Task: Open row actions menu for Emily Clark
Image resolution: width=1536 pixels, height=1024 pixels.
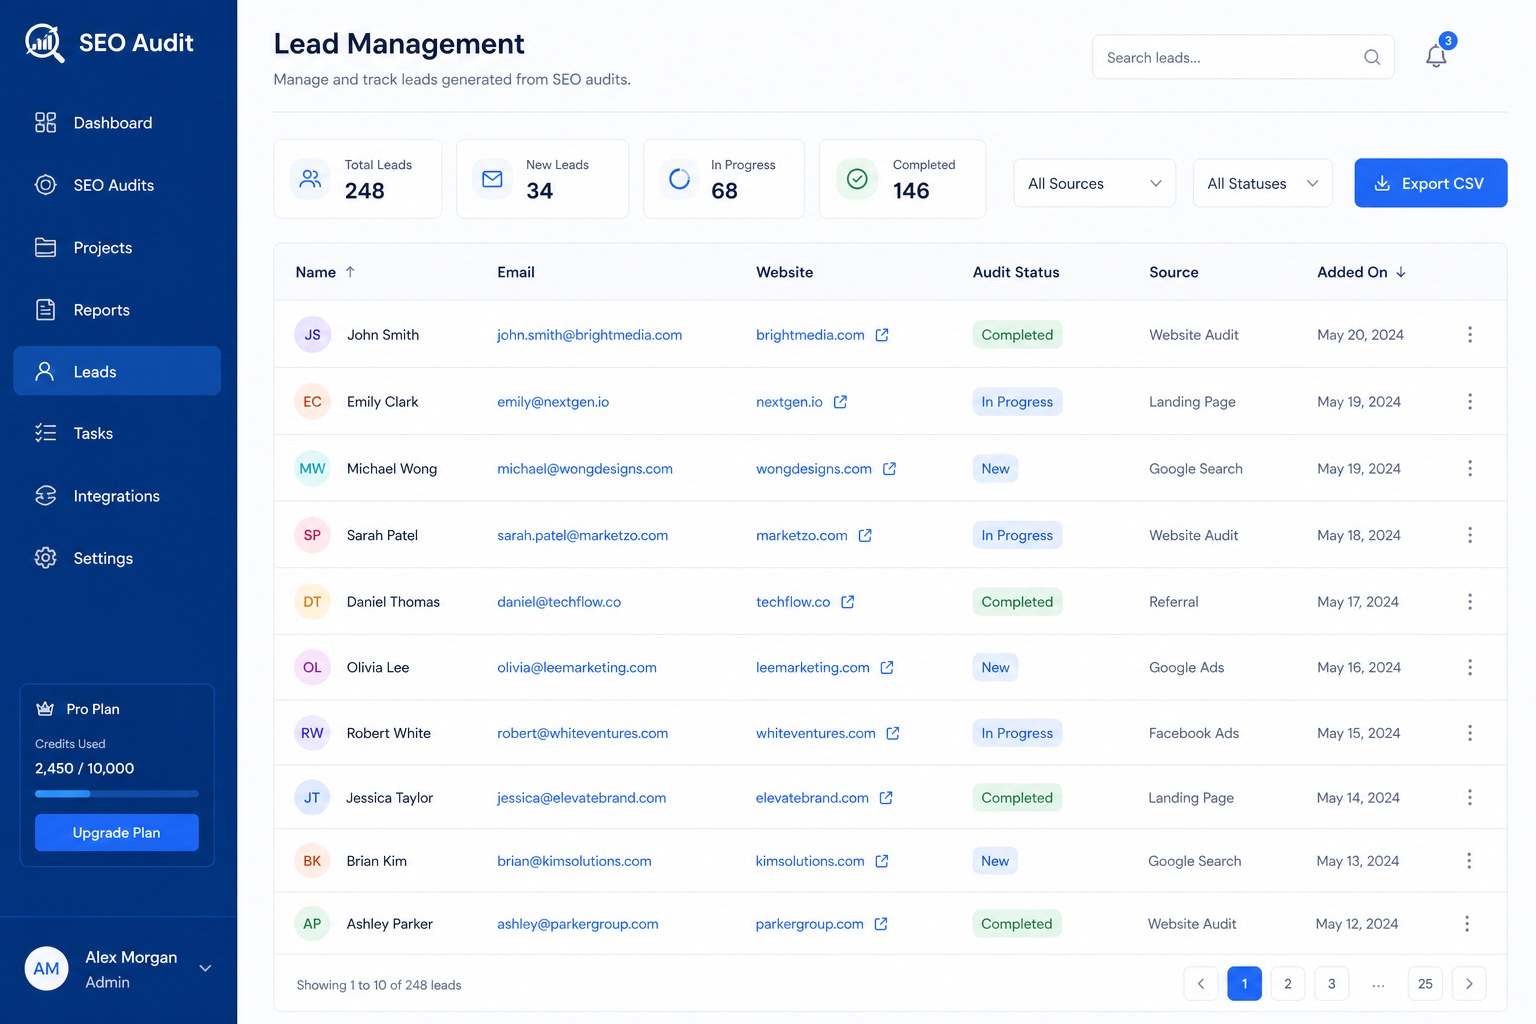Action: [1470, 402]
